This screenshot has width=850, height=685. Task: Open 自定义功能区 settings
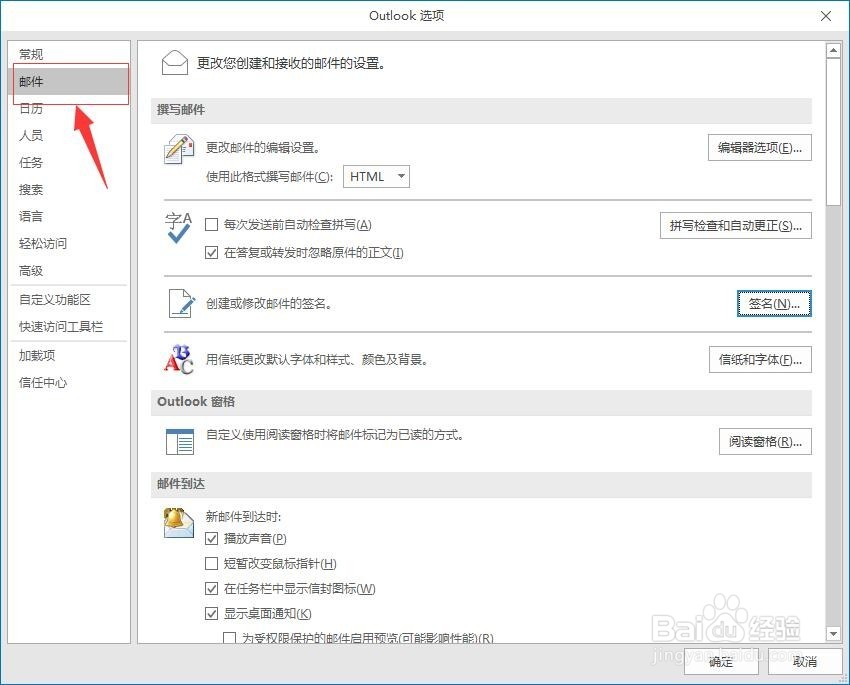(x=69, y=300)
